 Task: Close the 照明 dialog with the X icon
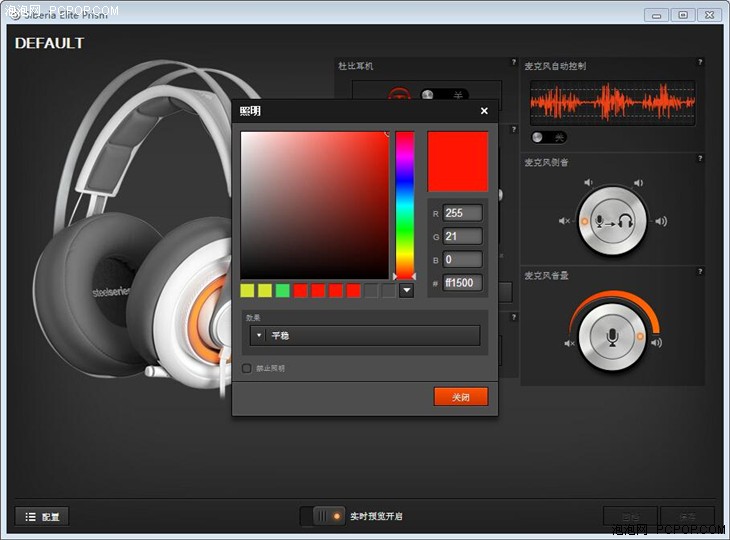(x=484, y=111)
